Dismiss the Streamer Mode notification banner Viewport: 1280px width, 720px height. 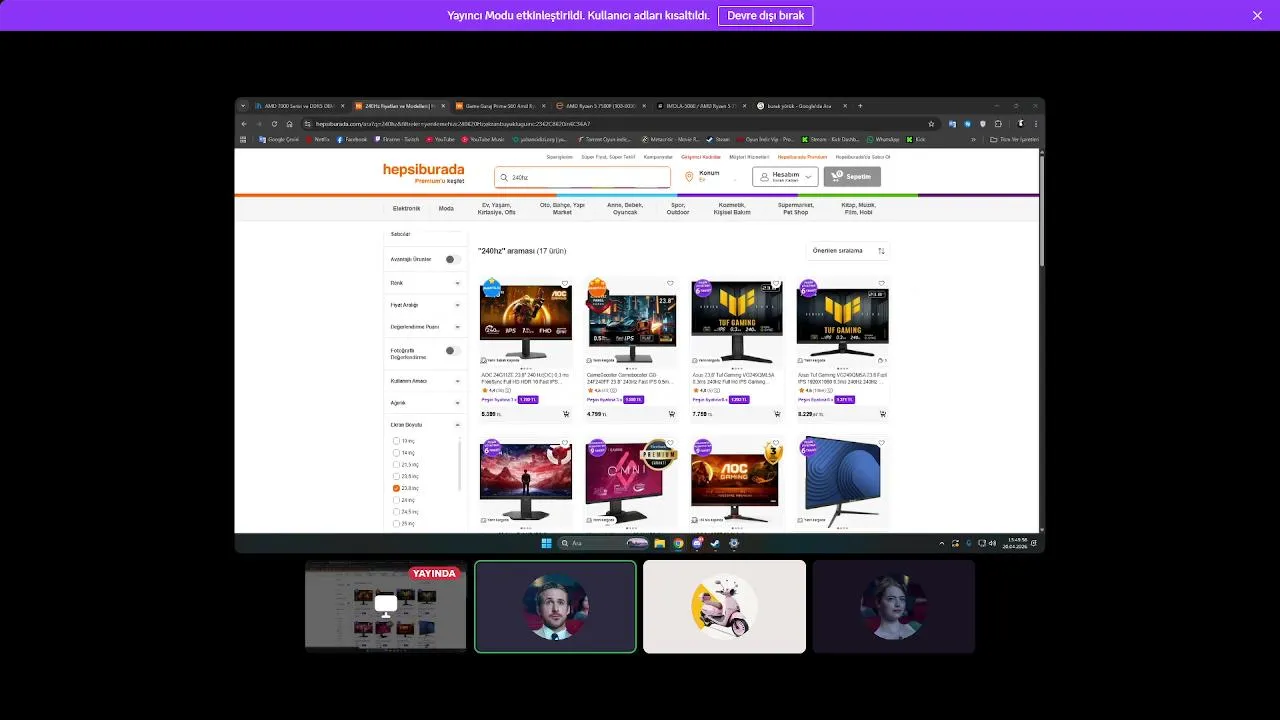click(1257, 15)
